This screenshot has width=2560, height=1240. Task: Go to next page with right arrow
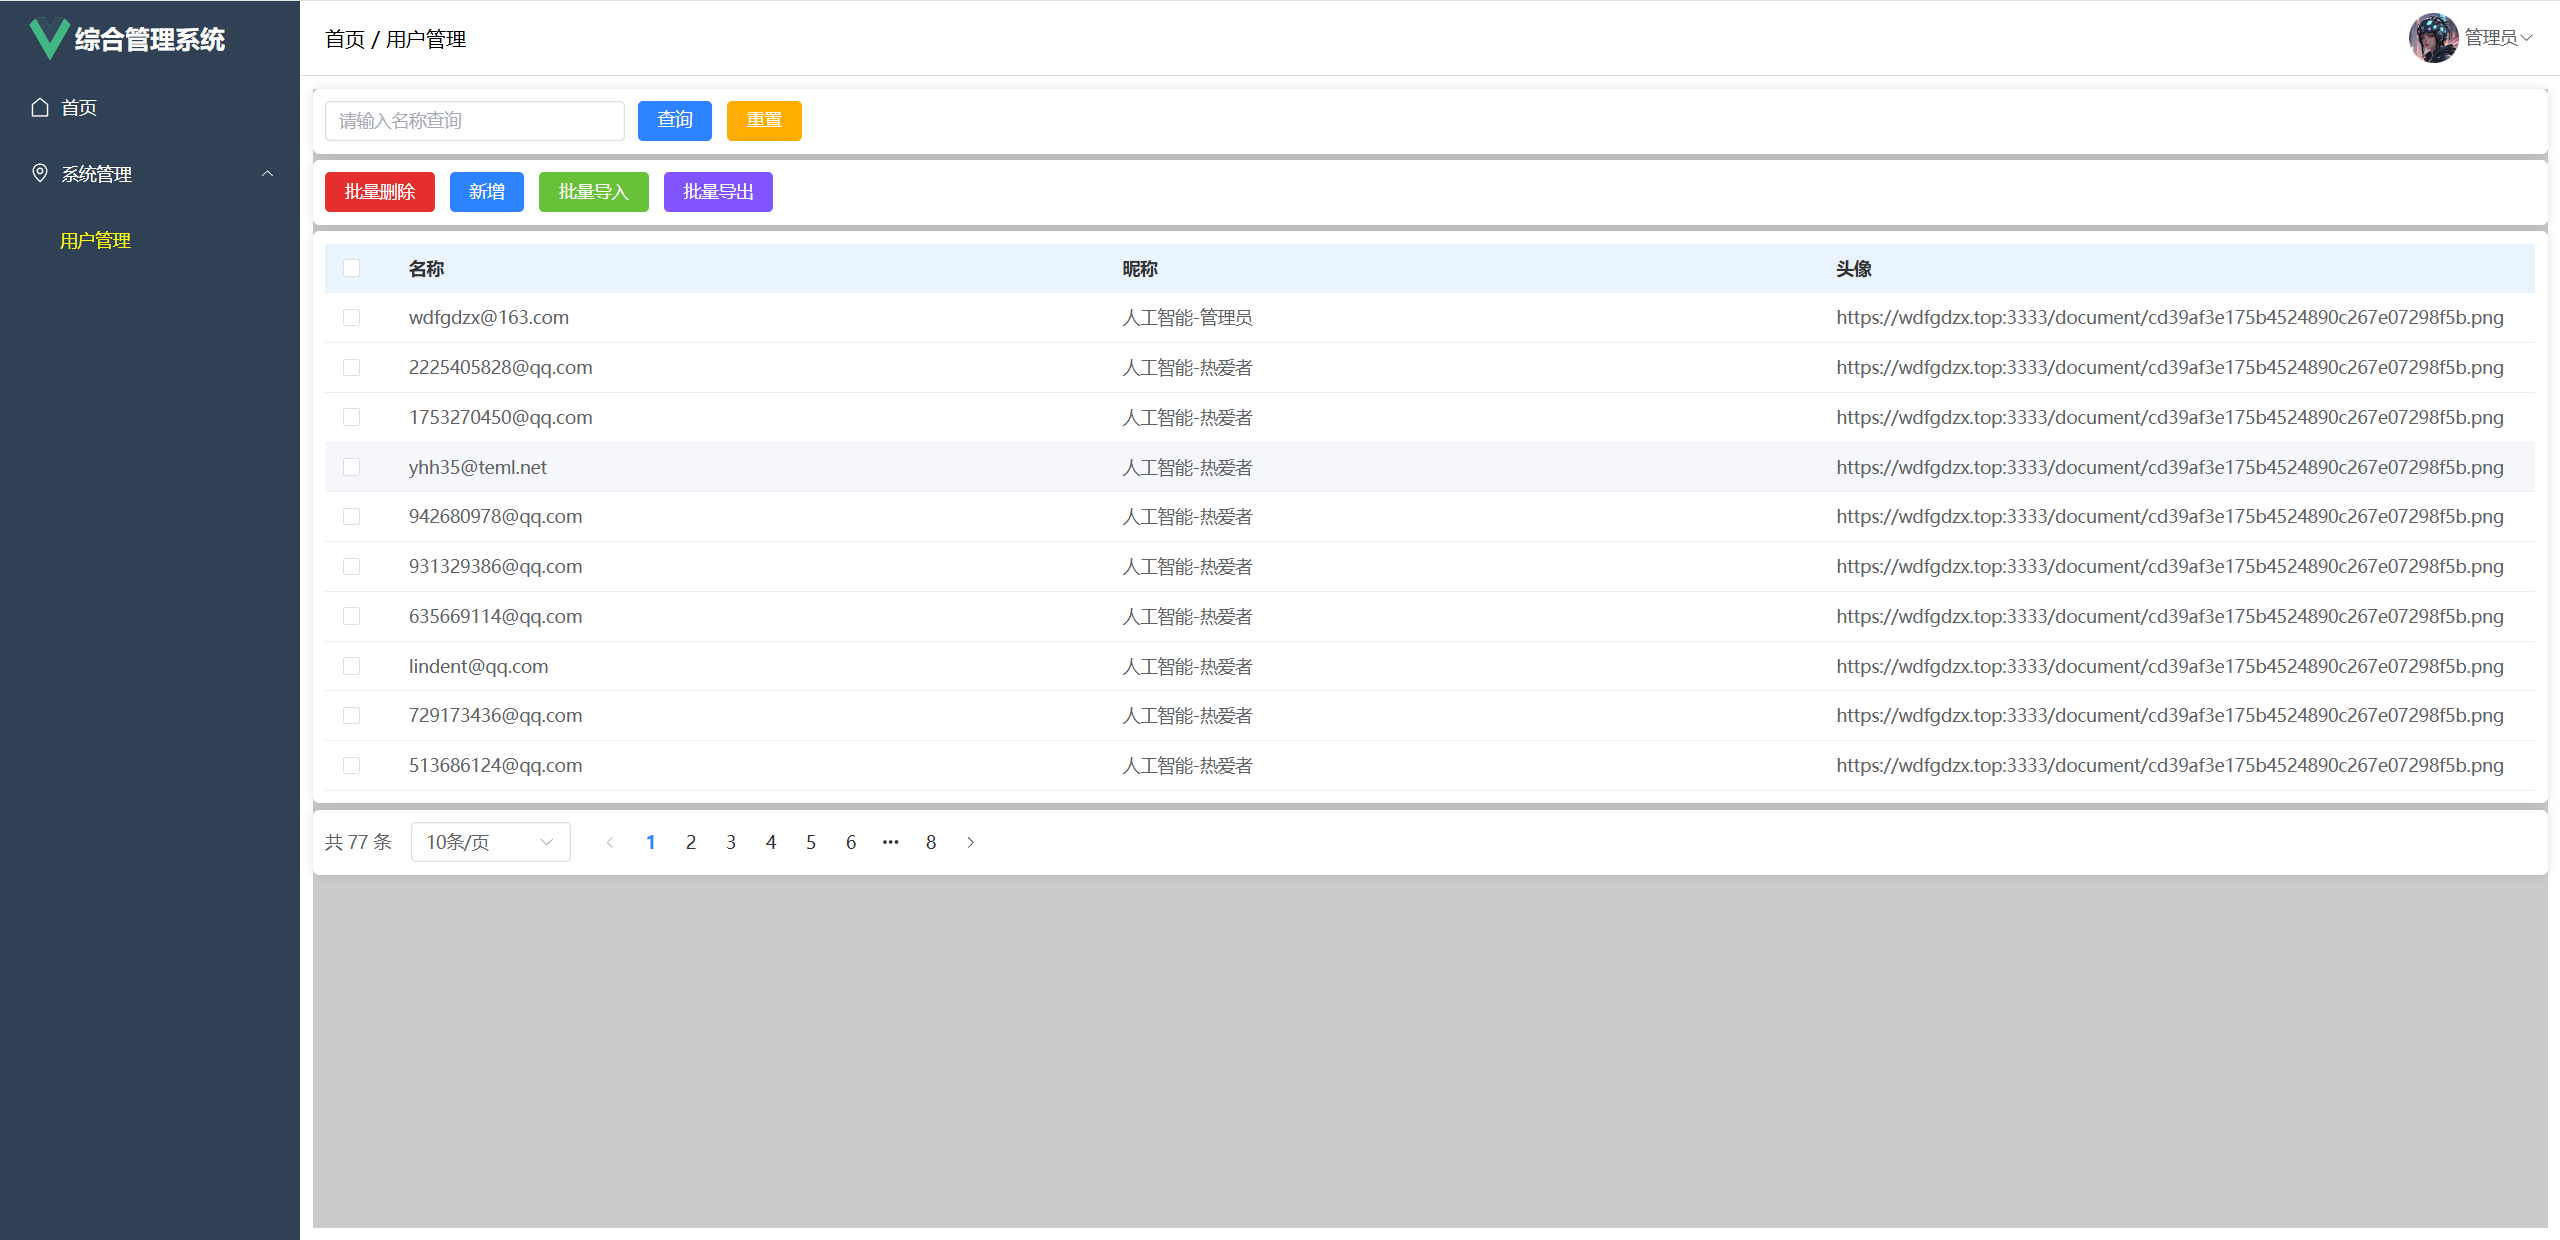tap(970, 842)
